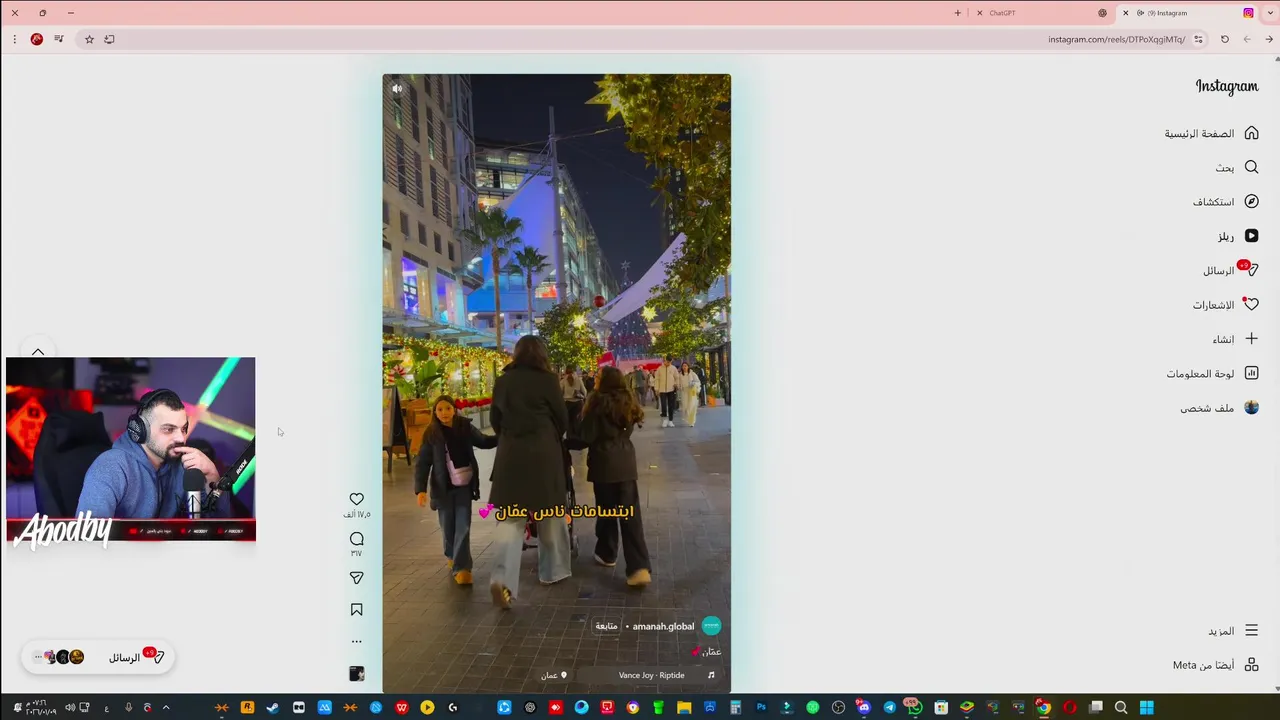Open the browser media control icon

pos(59,39)
